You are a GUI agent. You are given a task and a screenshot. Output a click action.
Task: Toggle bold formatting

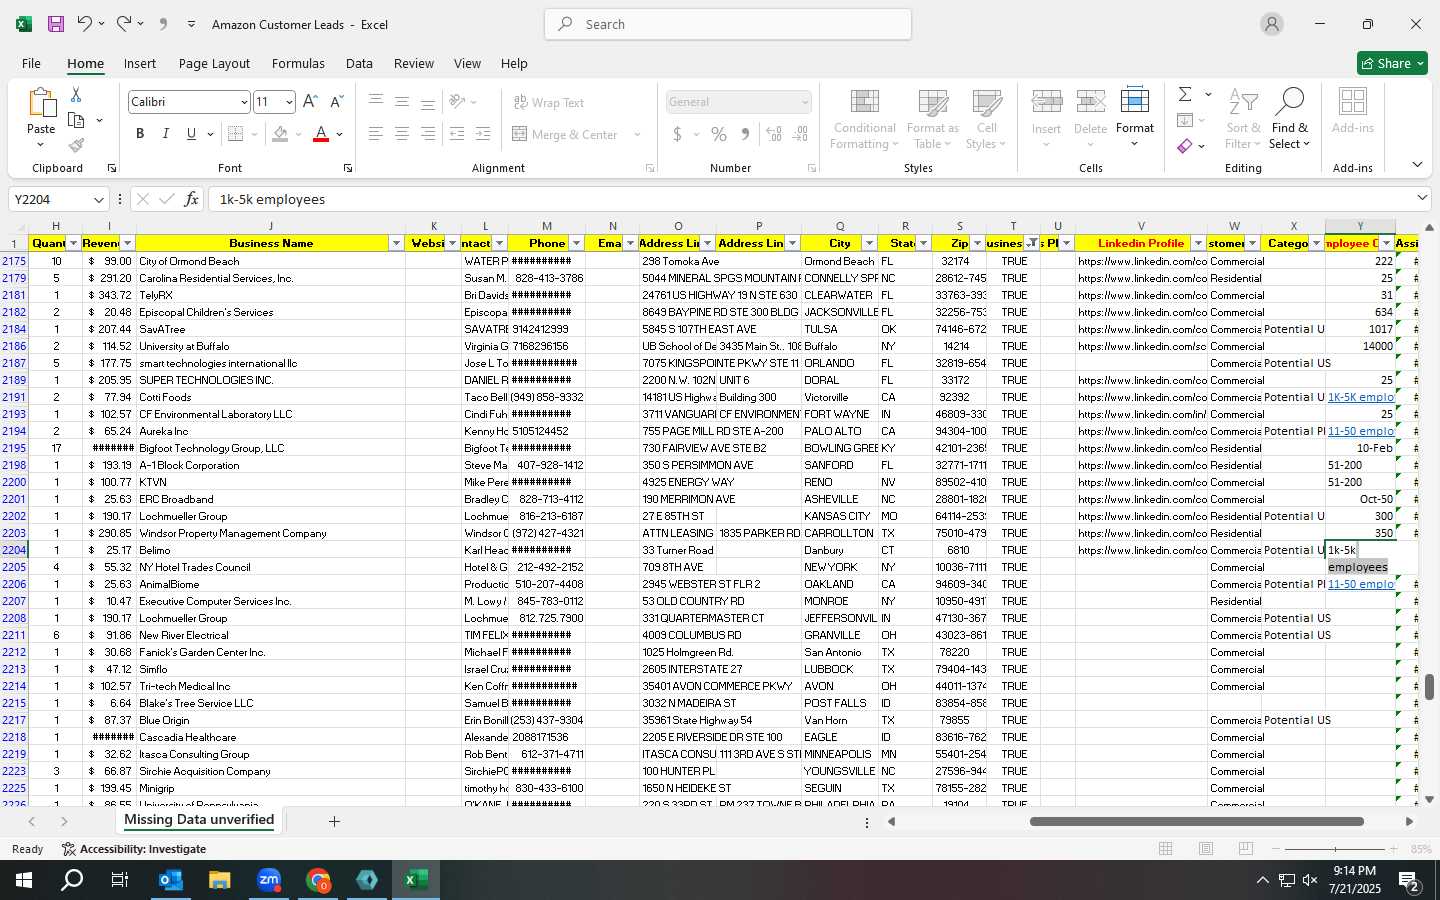(140, 134)
